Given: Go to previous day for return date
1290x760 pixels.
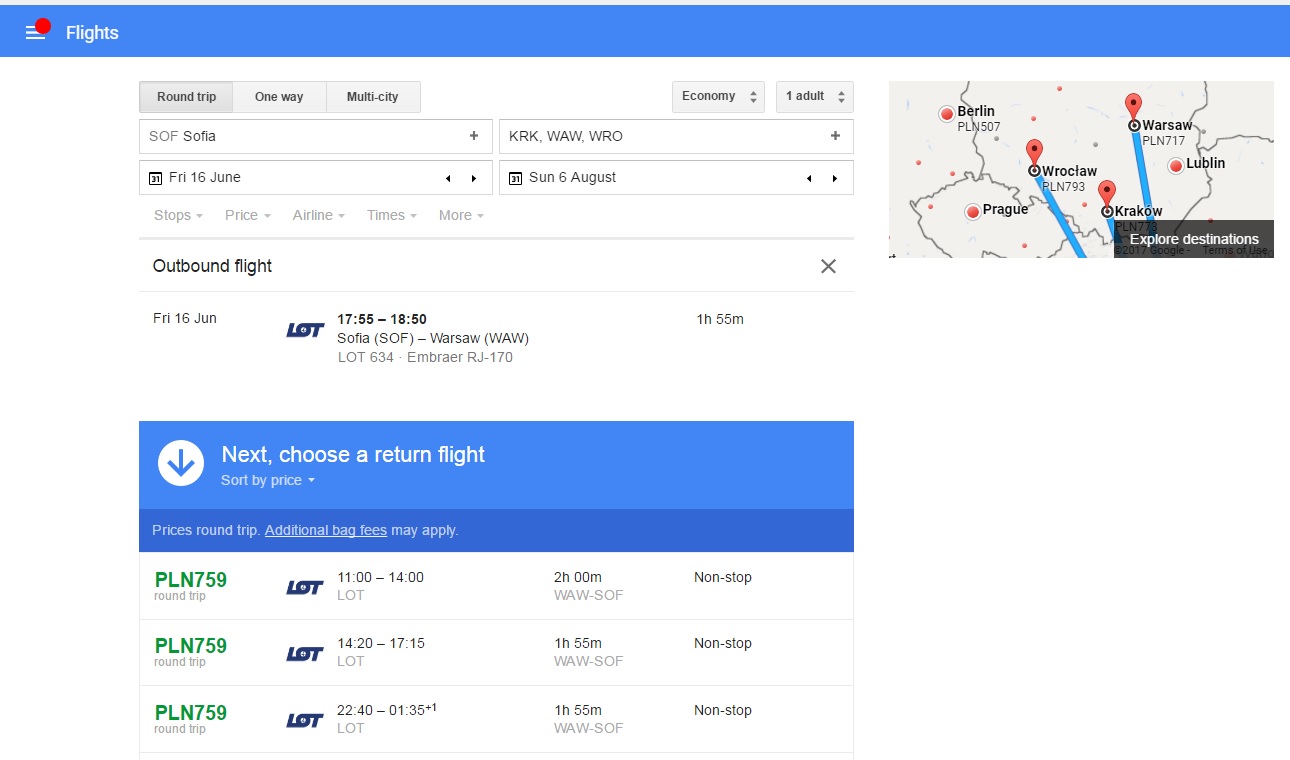Looking at the screenshot, I should (809, 178).
